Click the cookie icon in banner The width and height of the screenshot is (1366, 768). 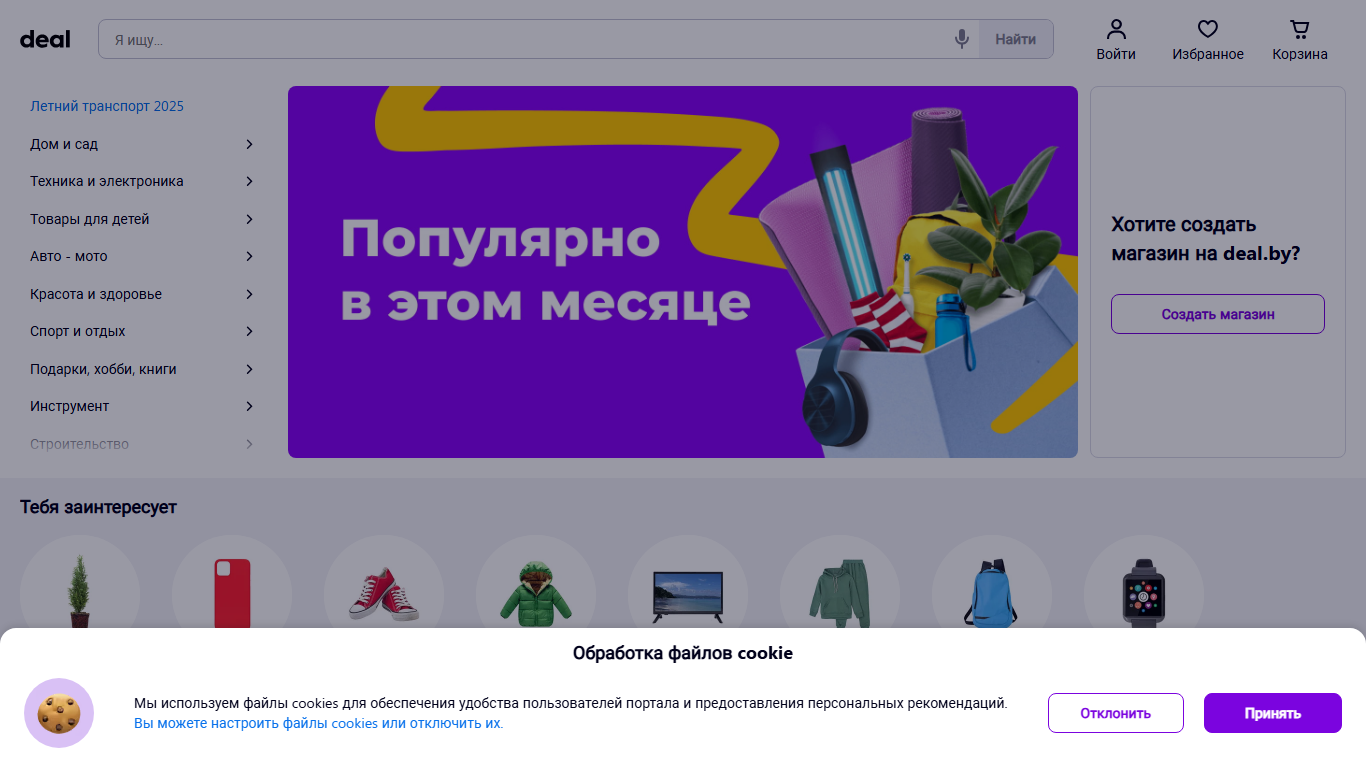click(59, 713)
